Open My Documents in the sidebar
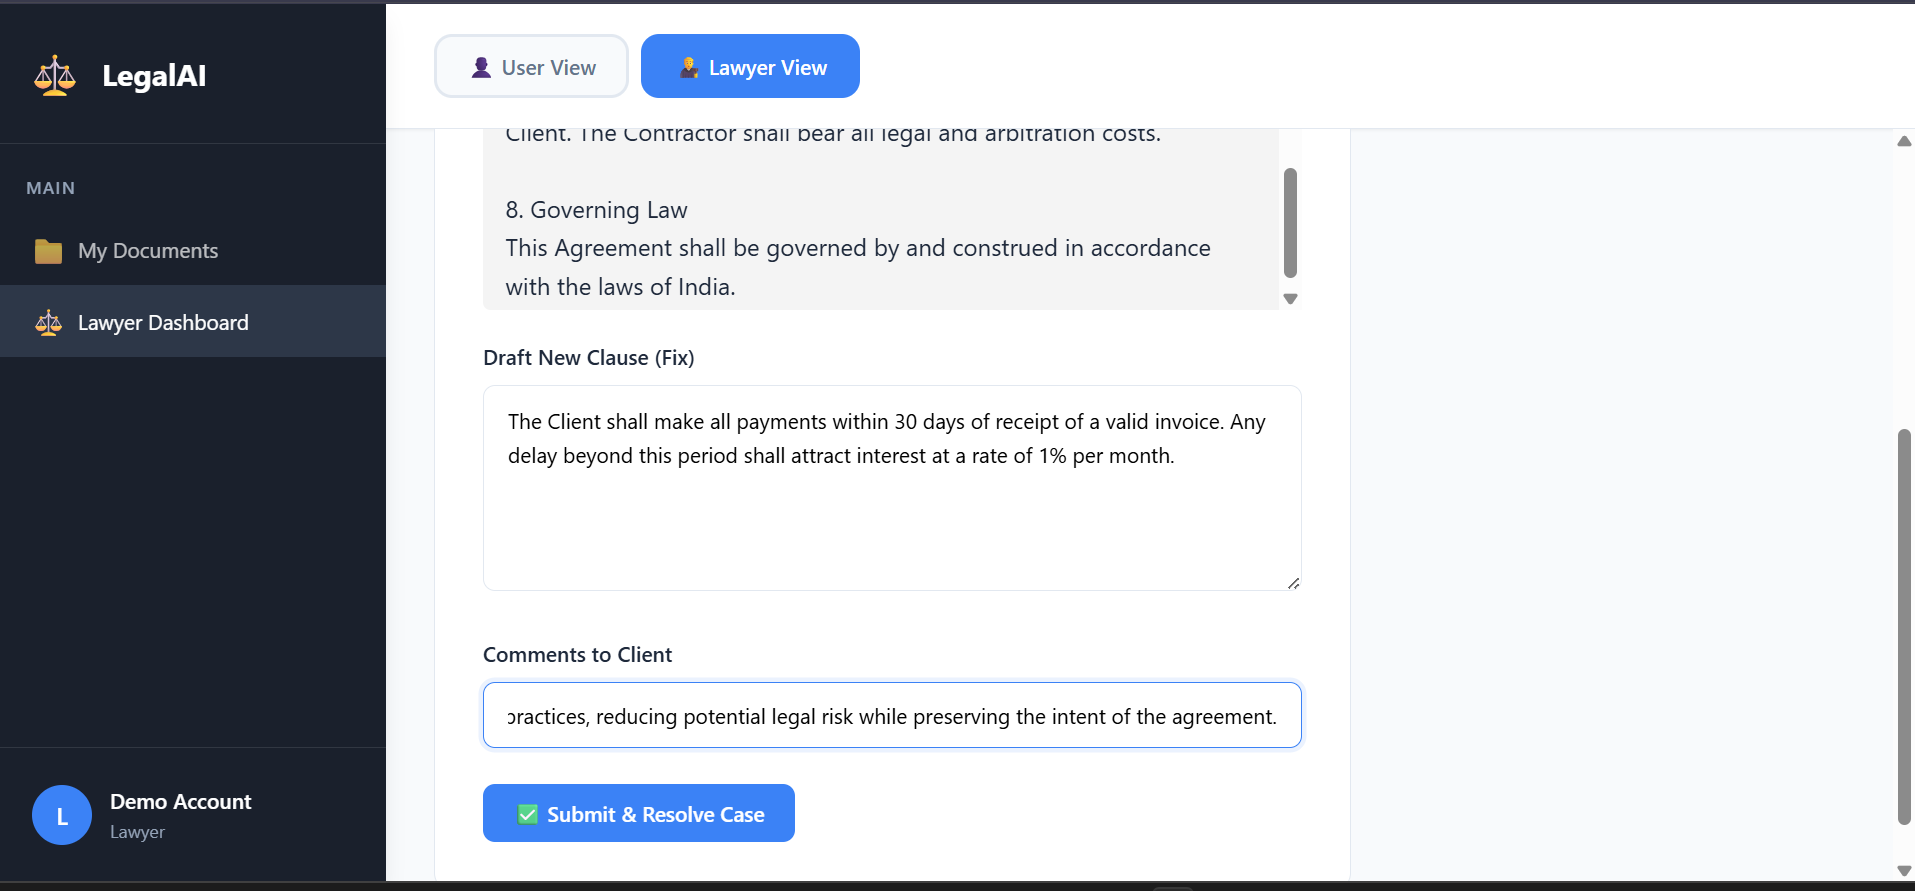Viewport: 1915px width, 891px height. coord(193,251)
